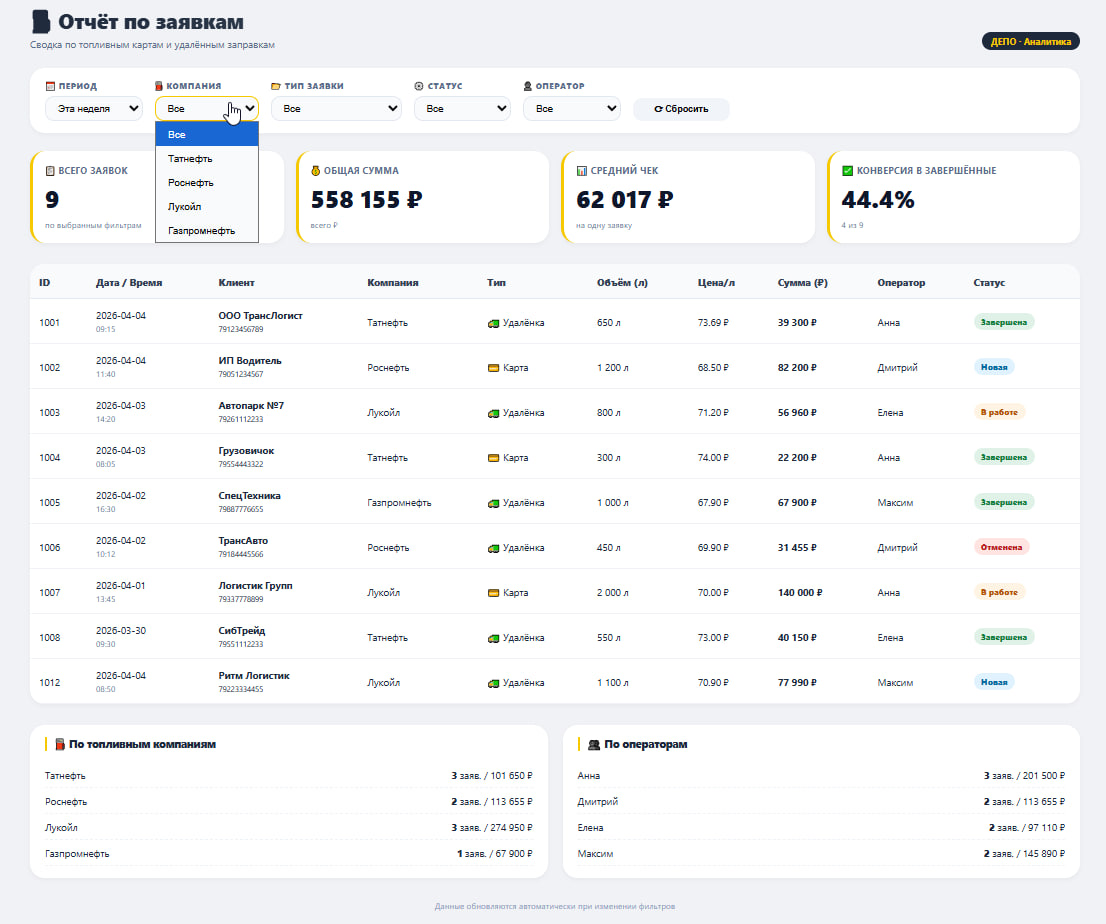
Task: Click the Сбросить reset button
Action: click(681, 109)
